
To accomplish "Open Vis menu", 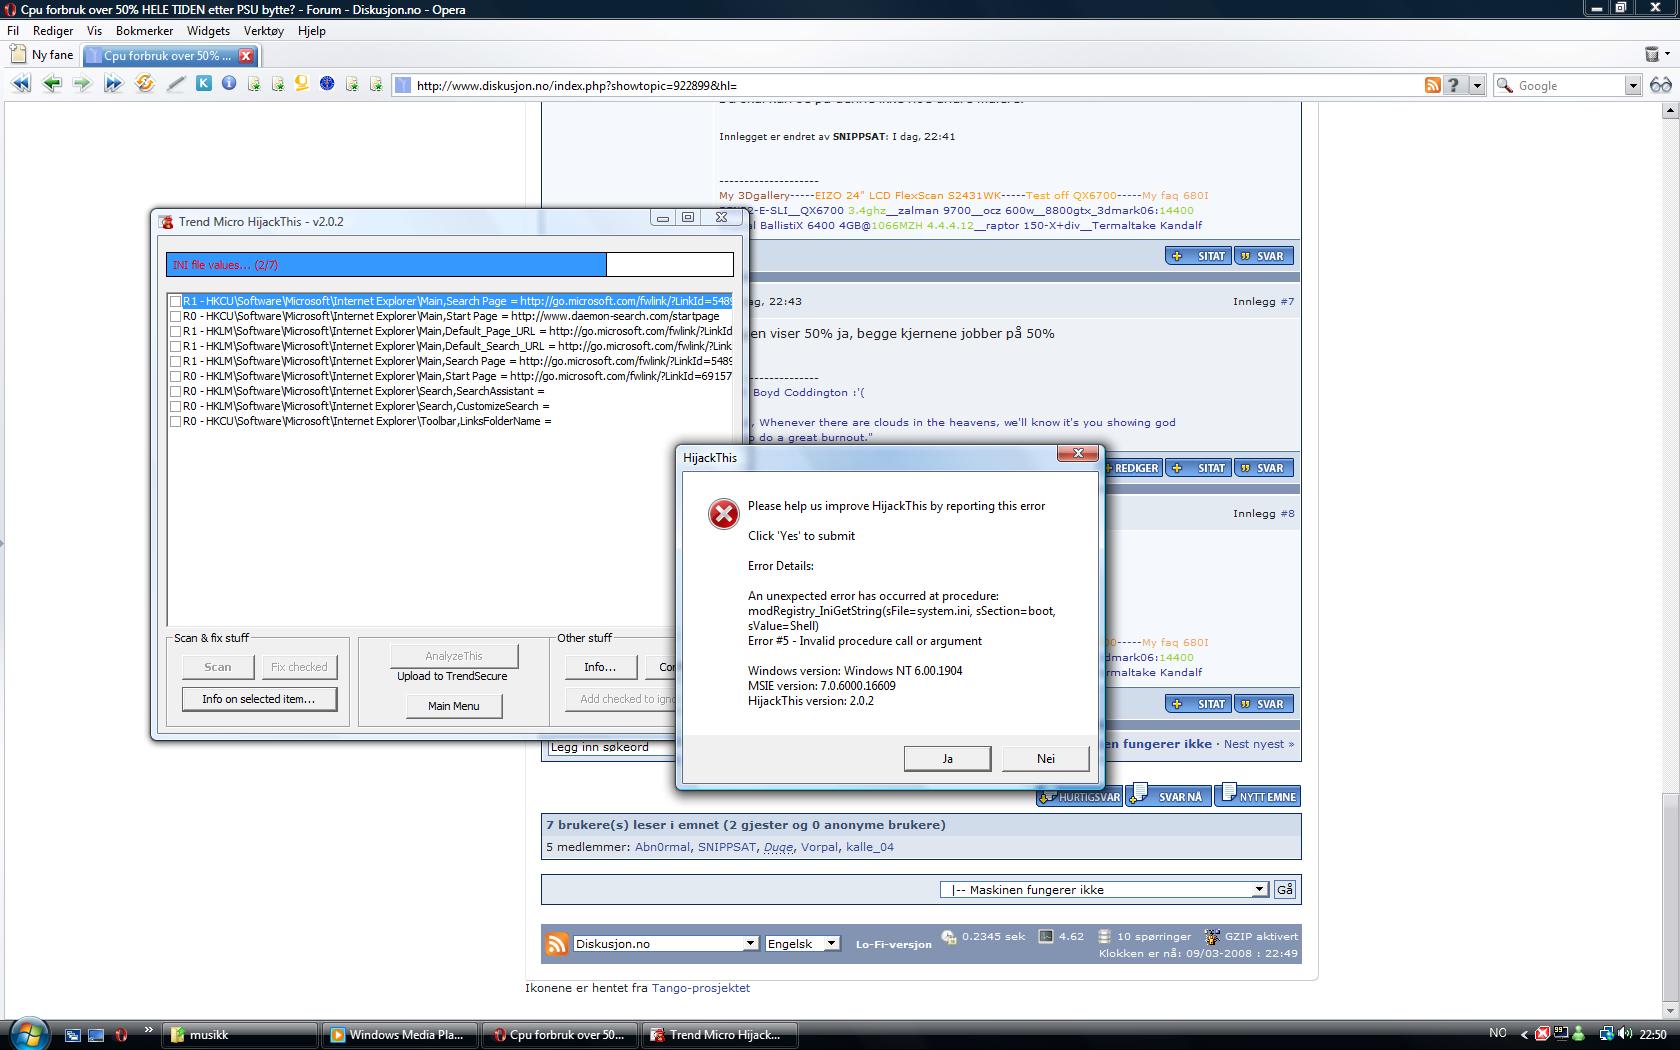I will [x=94, y=31].
